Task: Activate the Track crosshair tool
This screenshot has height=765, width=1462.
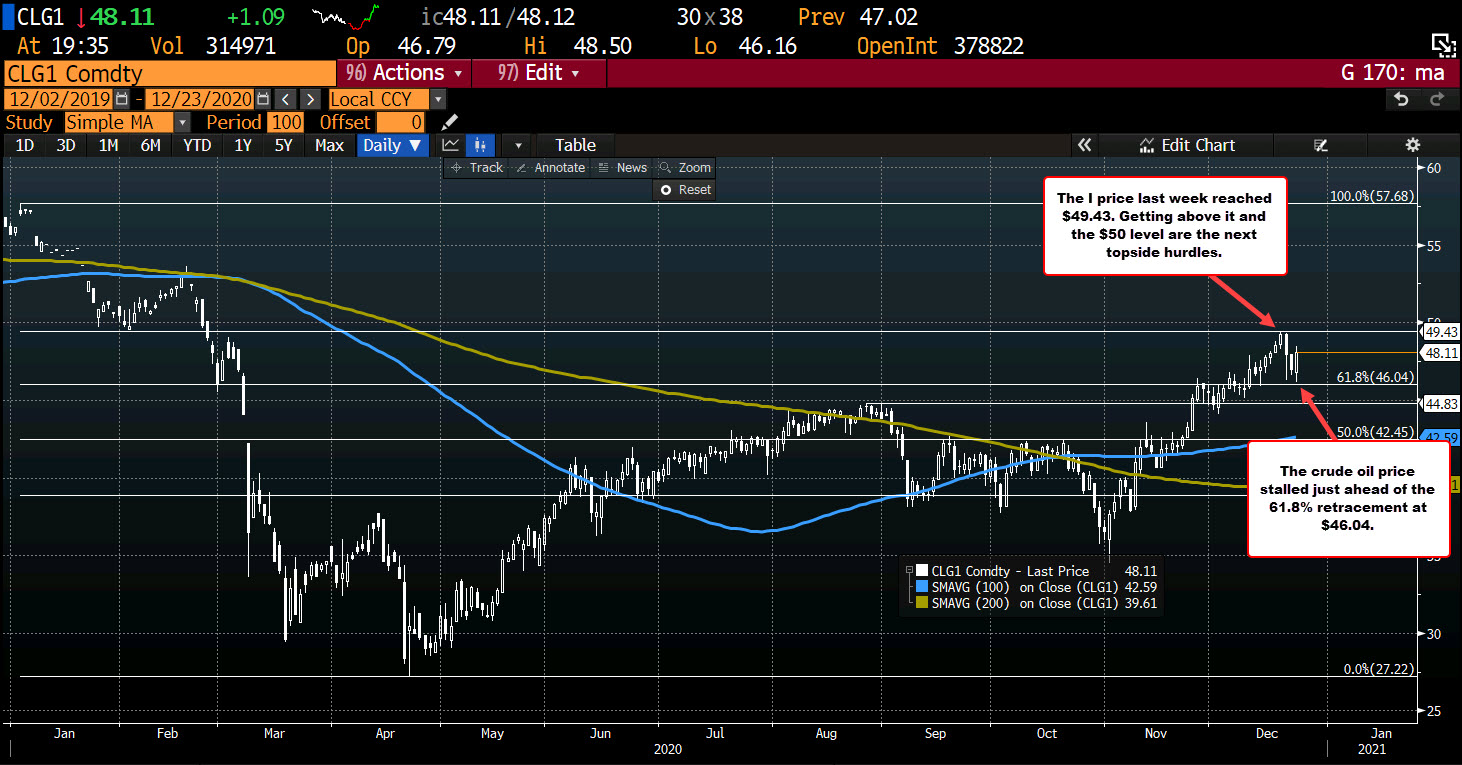Action: point(477,167)
